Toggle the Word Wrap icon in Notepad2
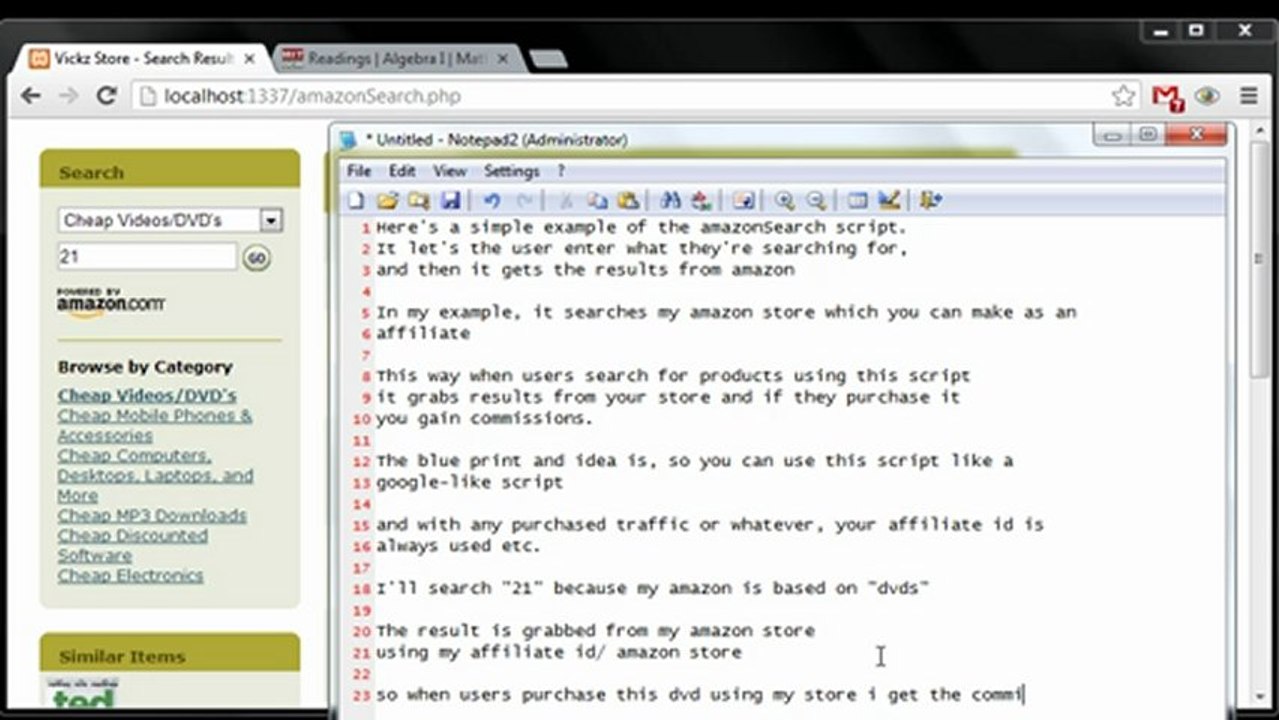Screen dimensions: 1279x720 (743, 201)
